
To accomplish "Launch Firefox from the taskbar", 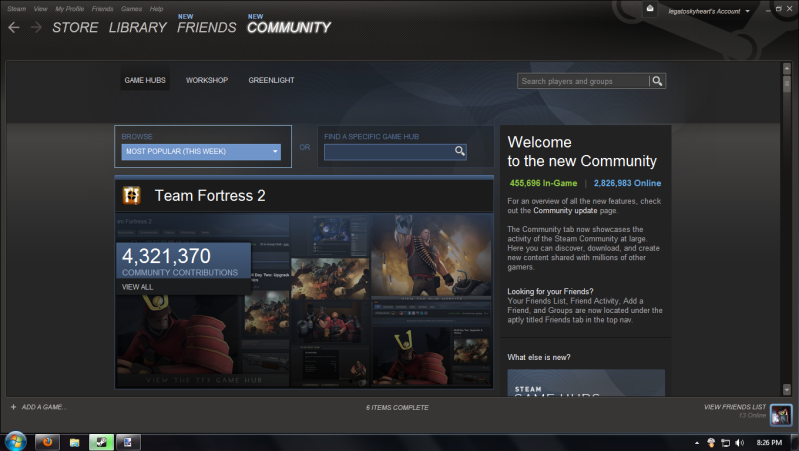I will click(x=47, y=442).
